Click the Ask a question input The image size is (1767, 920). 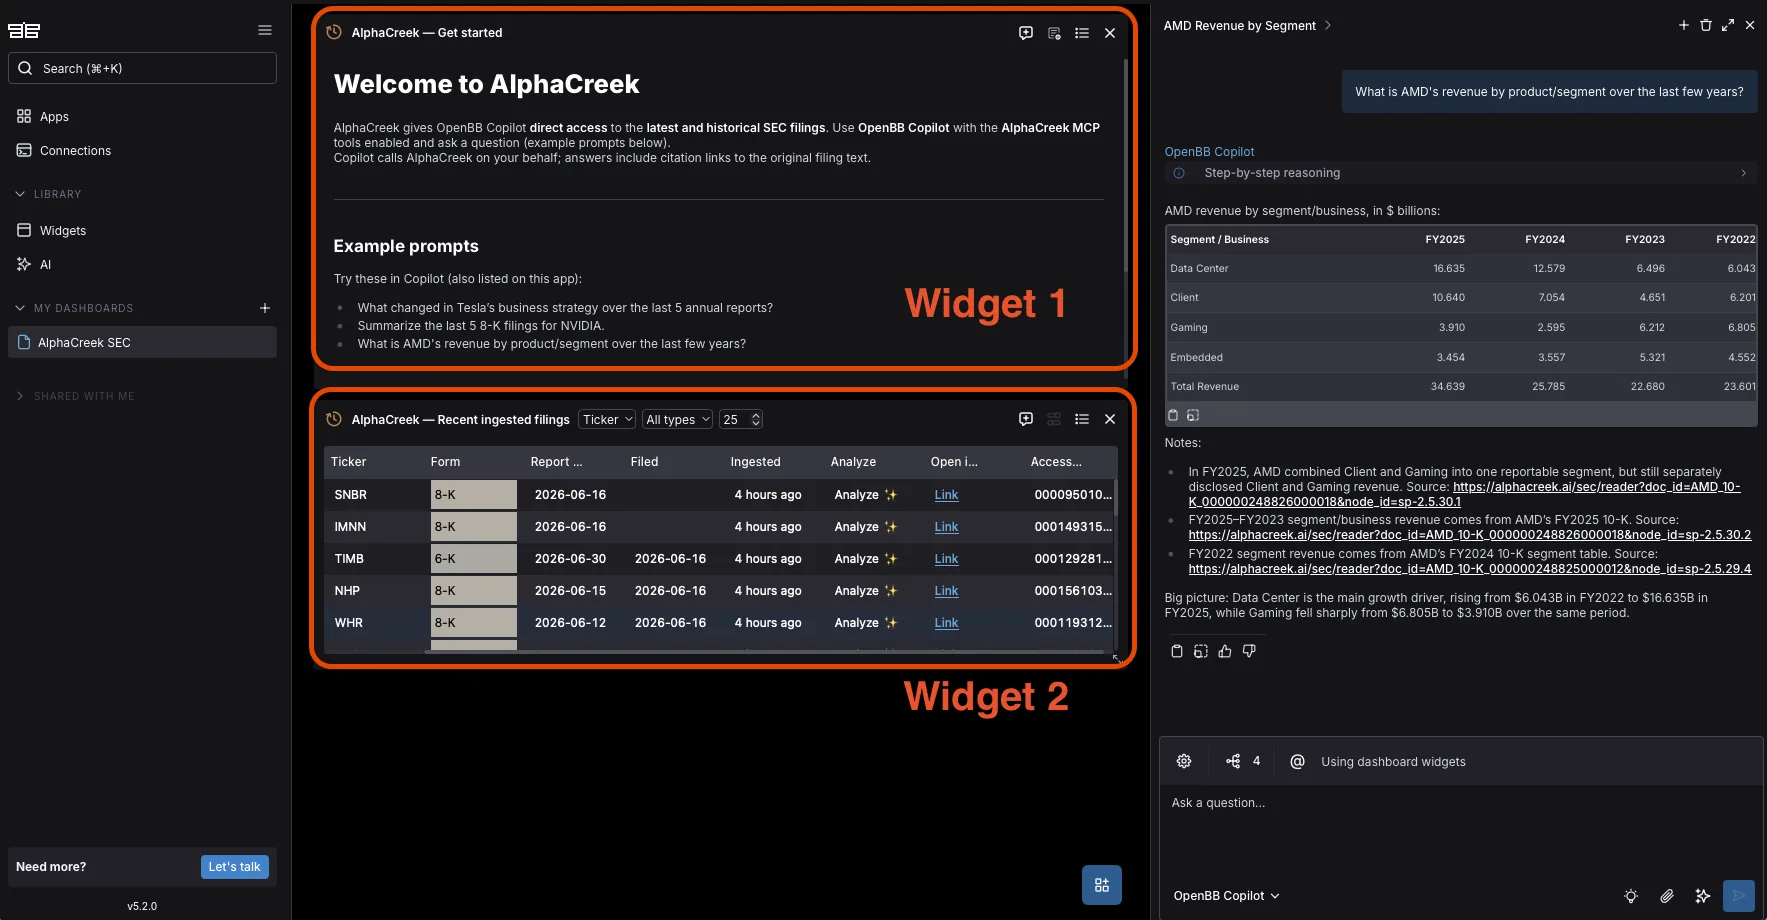click(1460, 830)
